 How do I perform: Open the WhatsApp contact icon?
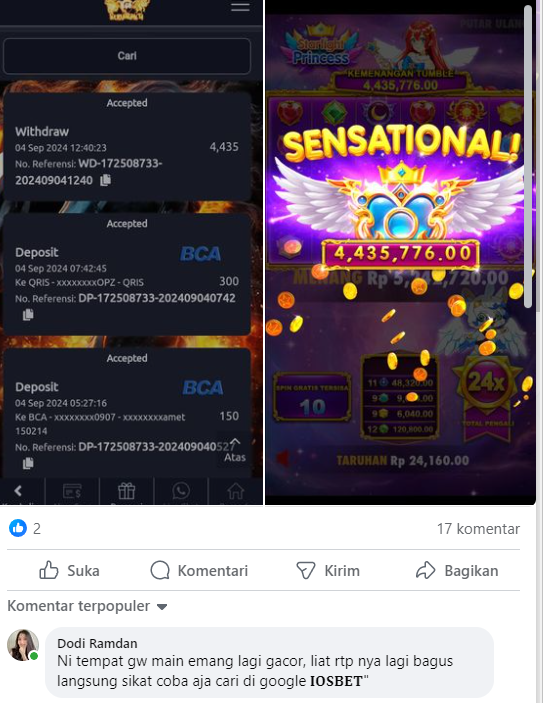[181, 491]
